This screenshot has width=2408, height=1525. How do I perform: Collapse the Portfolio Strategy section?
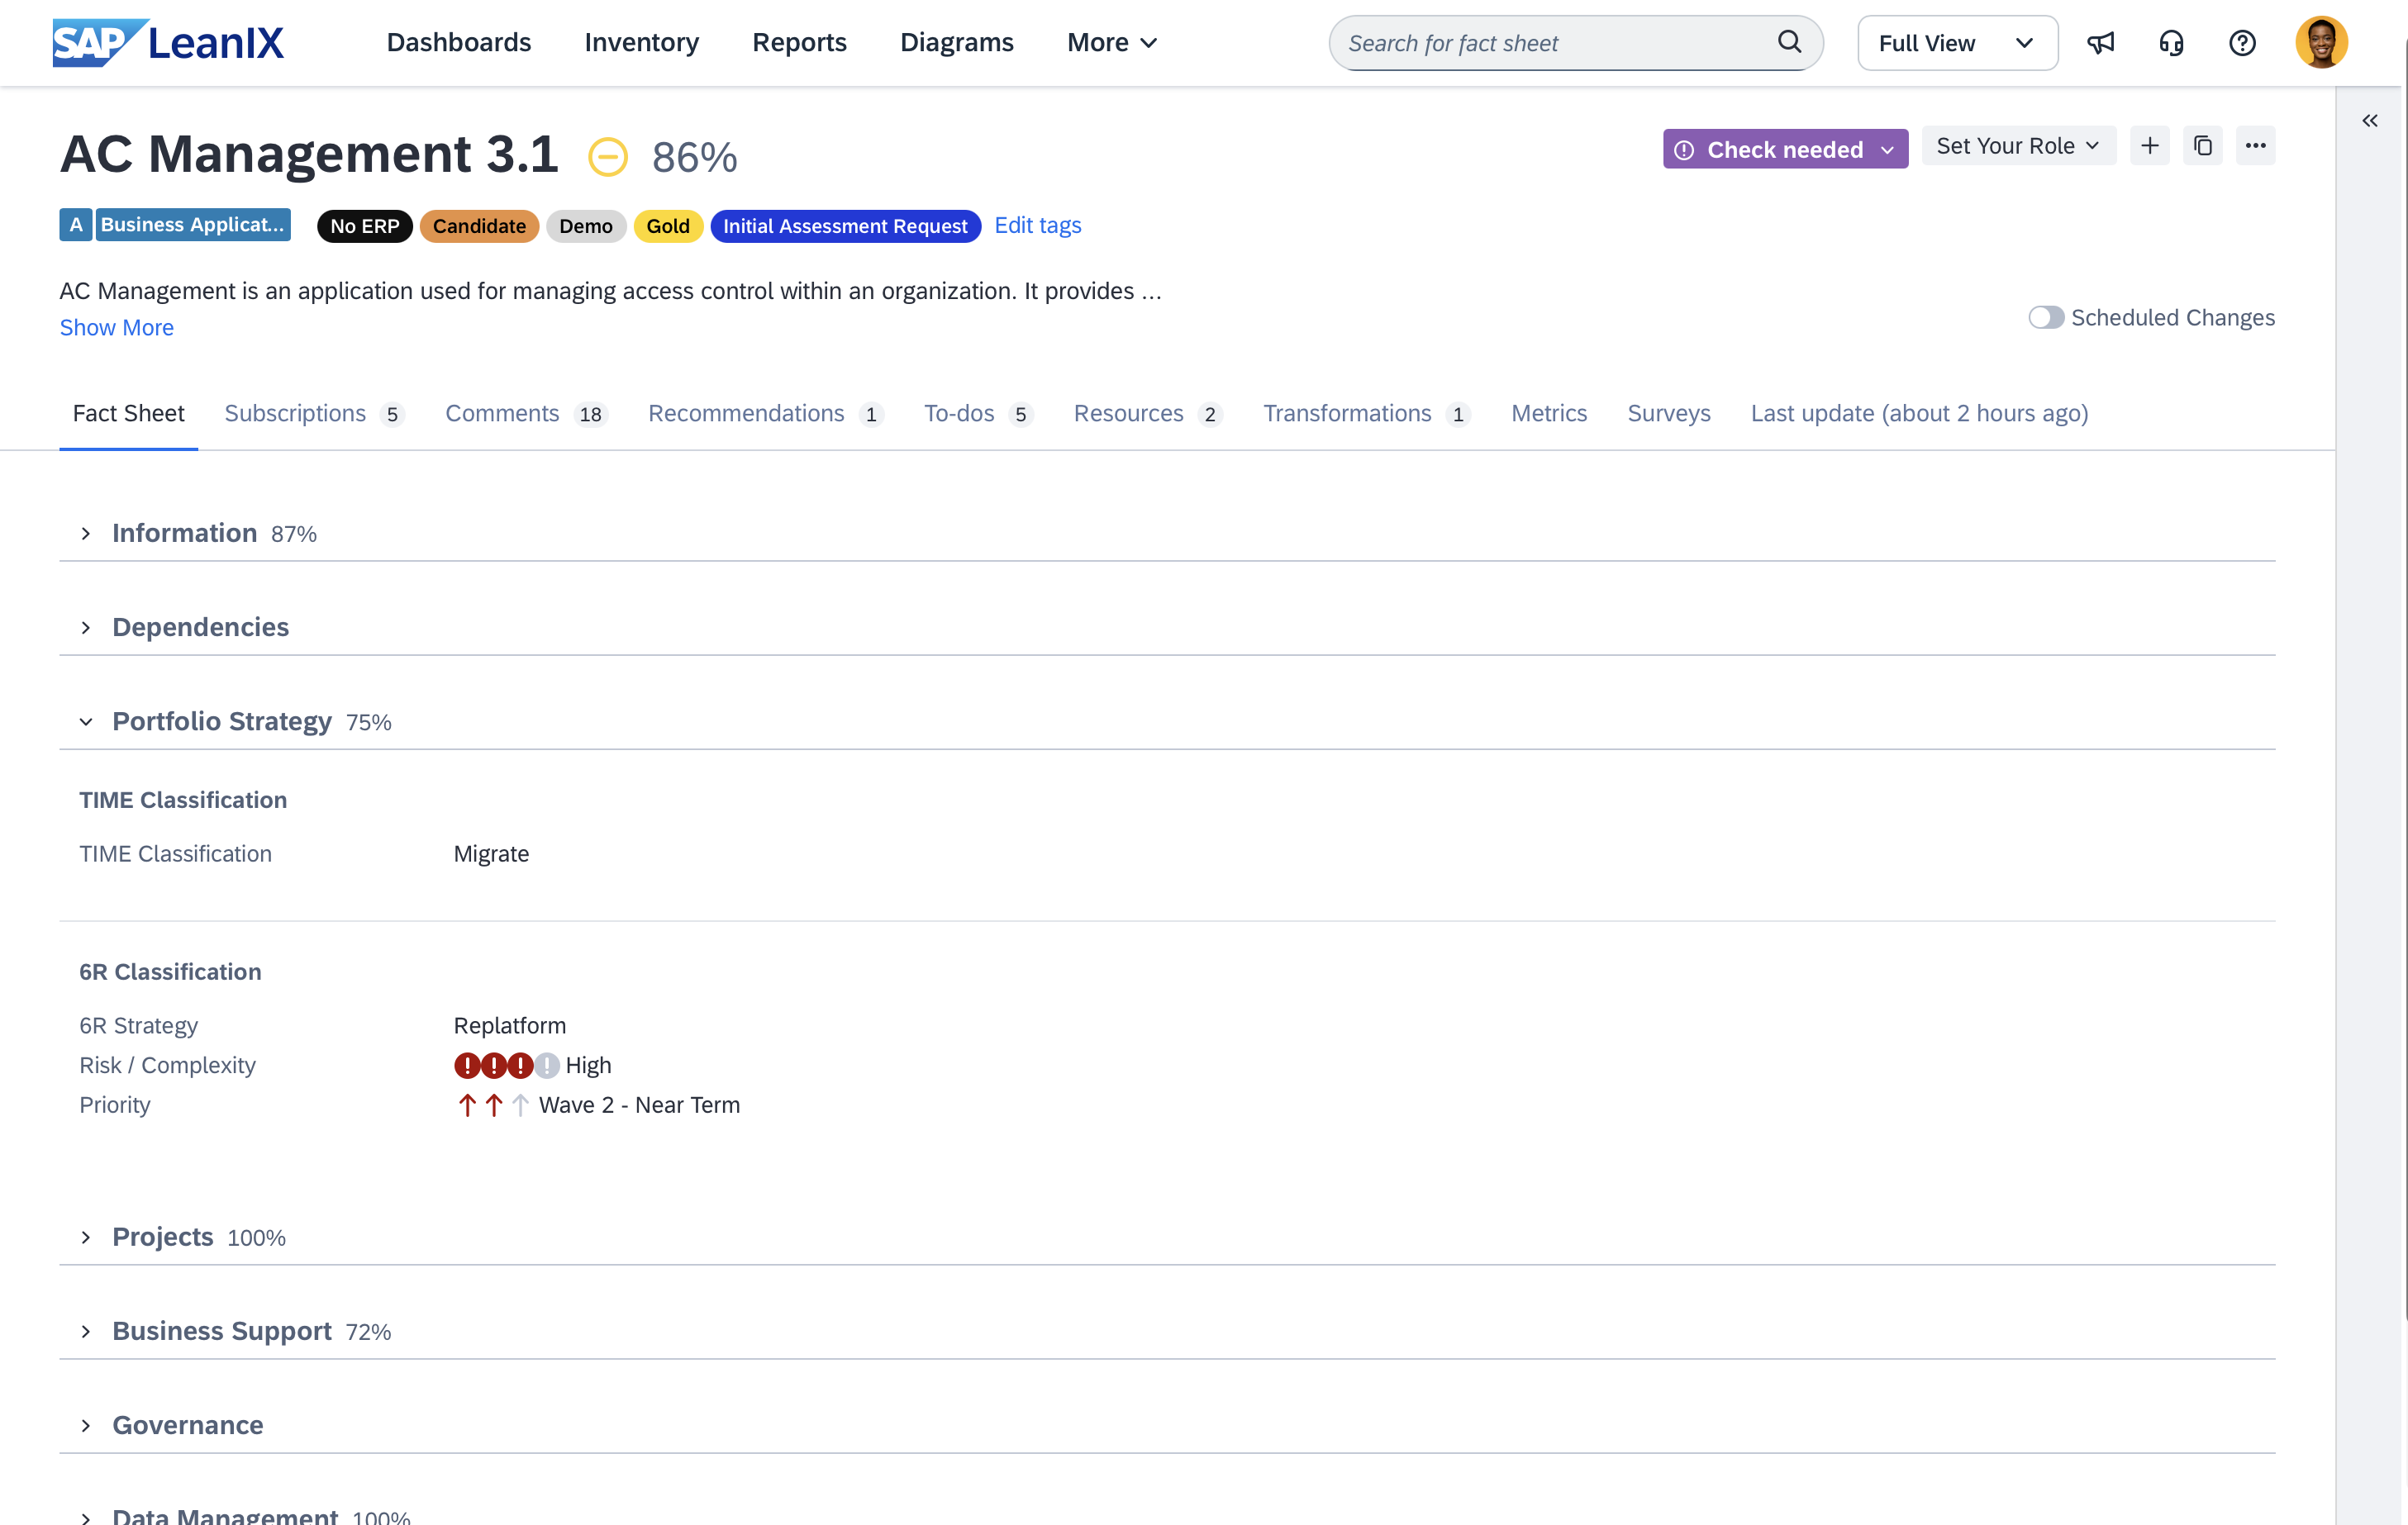click(x=85, y=722)
